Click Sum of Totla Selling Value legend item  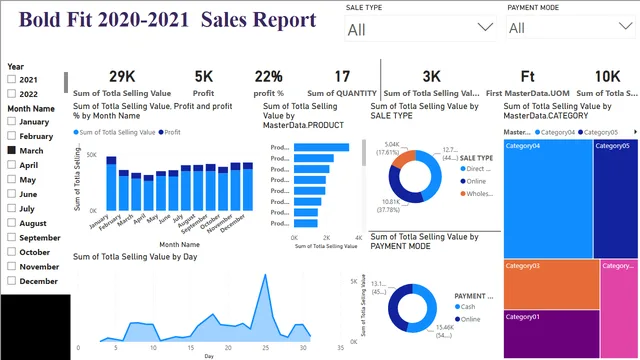(x=114, y=132)
